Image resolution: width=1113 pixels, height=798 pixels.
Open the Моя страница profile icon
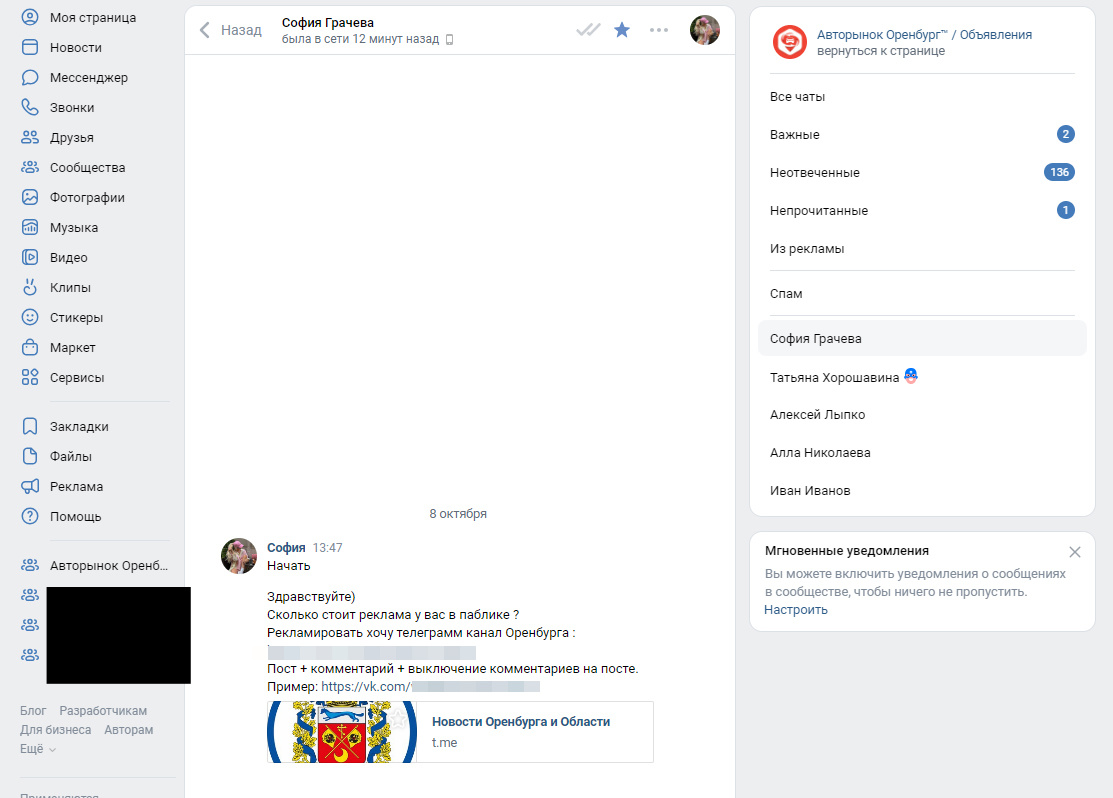tap(30, 17)
